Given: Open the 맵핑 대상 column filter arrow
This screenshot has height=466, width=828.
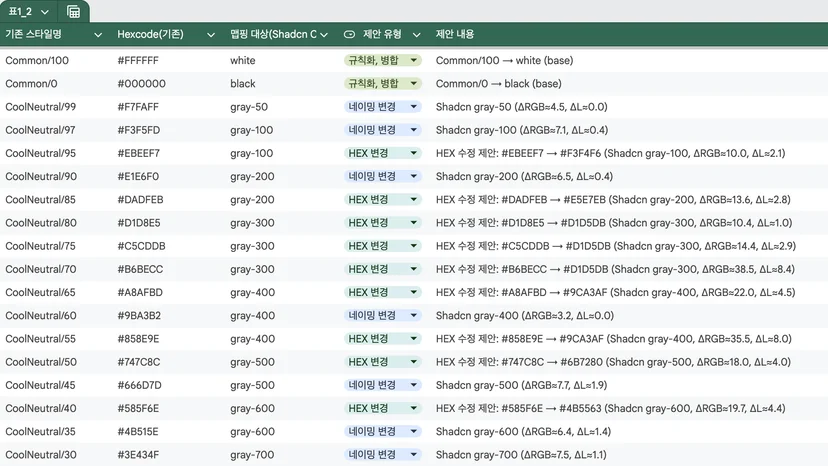Looking at the screenshot, I should (324, 35).
